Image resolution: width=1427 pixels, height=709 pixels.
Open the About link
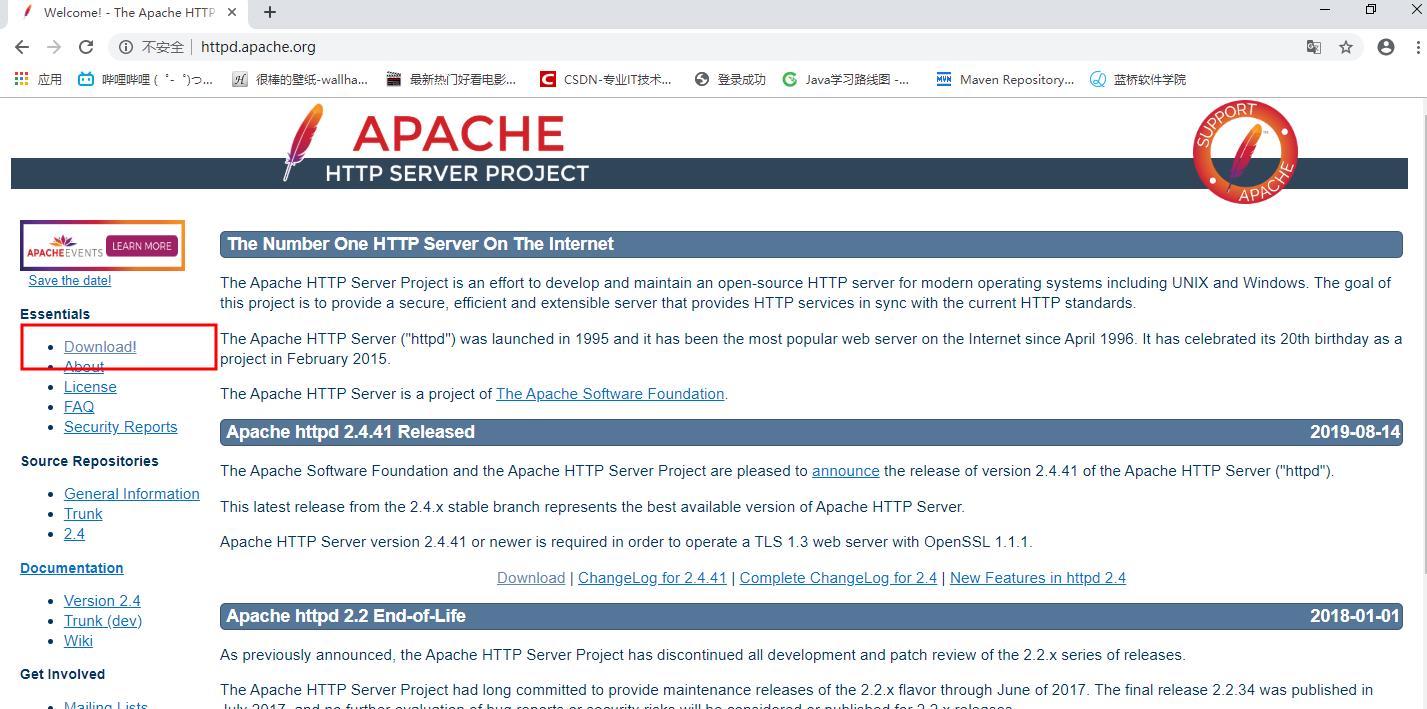pos(84,367)
